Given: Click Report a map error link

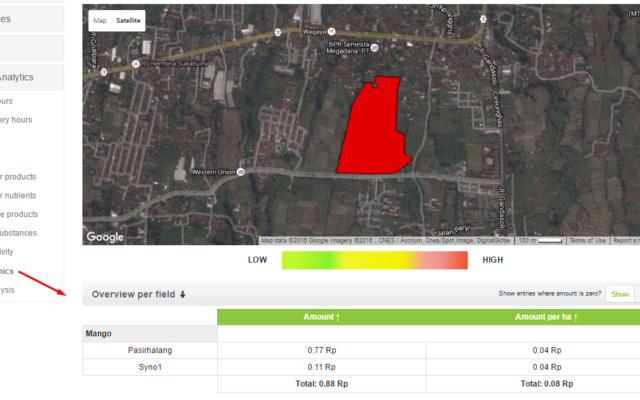Looking at the screenshot, I should click(625, 241).
